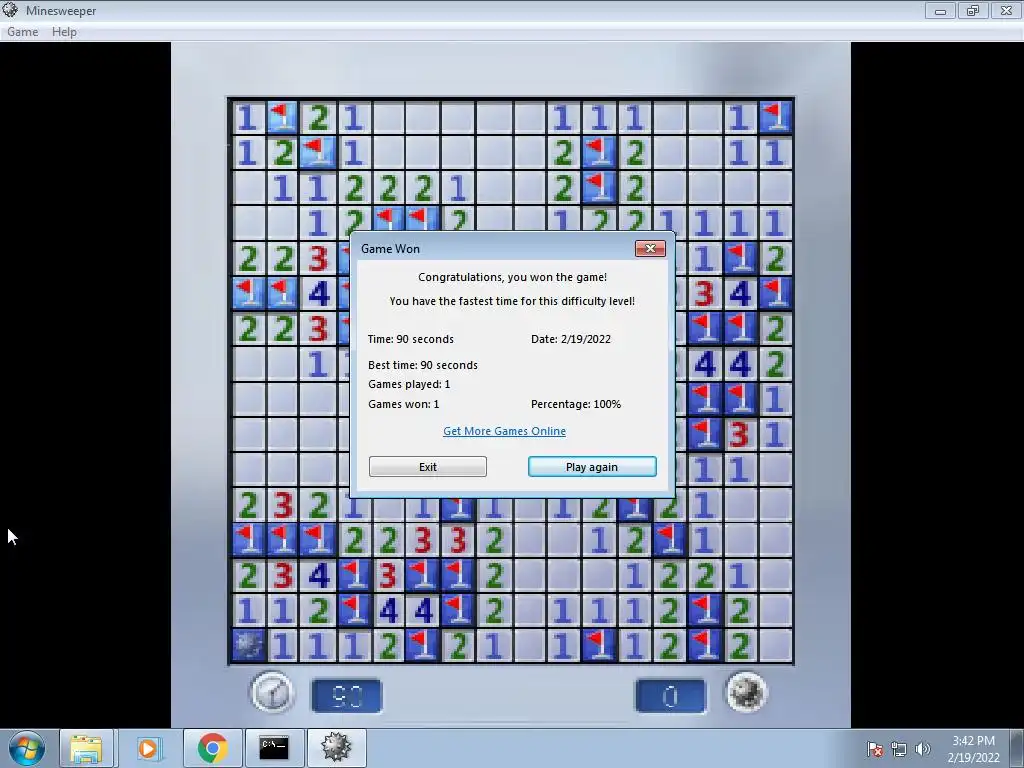
Task: Open the Help menu
Action: (64, 31)
